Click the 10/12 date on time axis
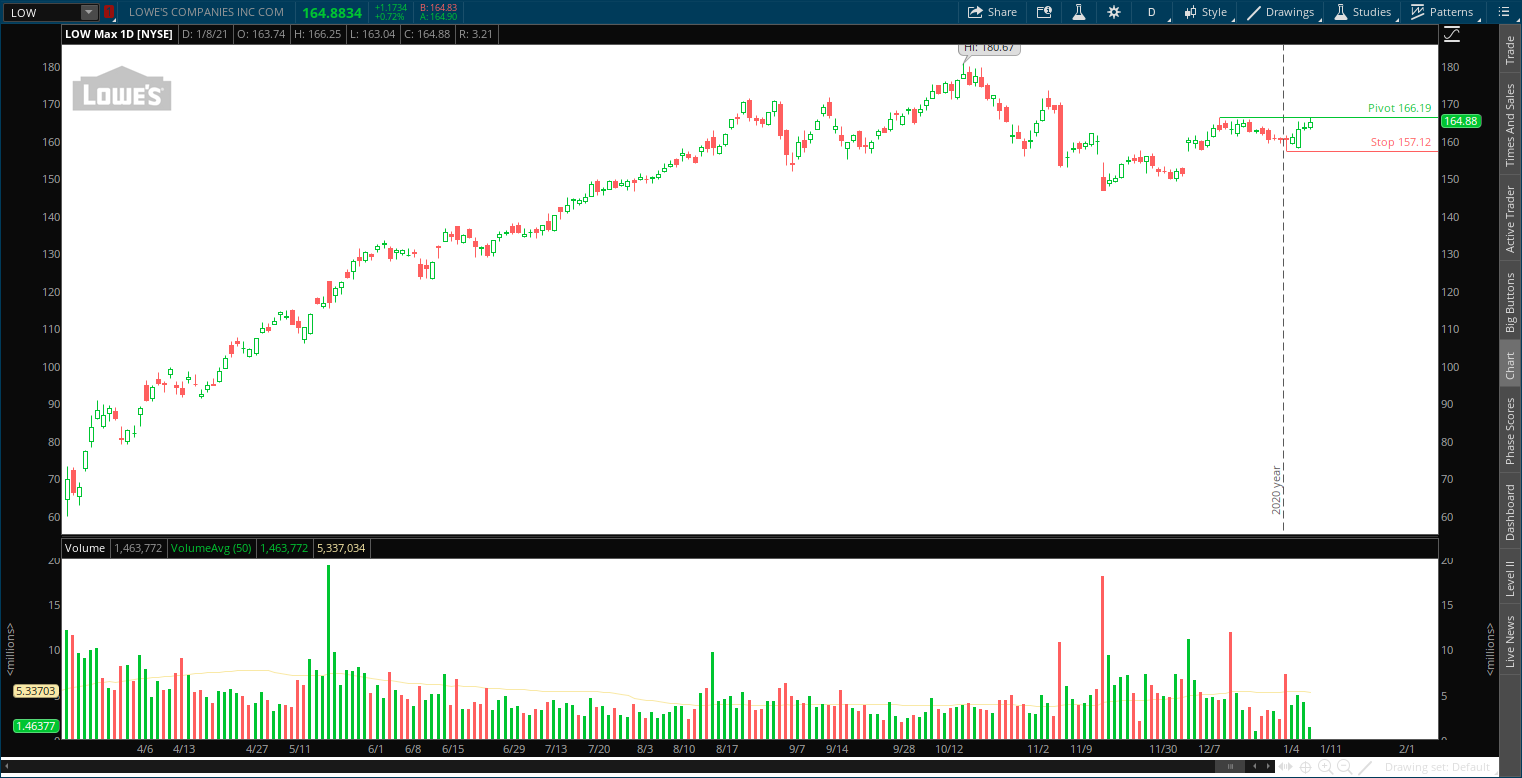Viewport: 1522px width, 778px height. coord(948,749)
